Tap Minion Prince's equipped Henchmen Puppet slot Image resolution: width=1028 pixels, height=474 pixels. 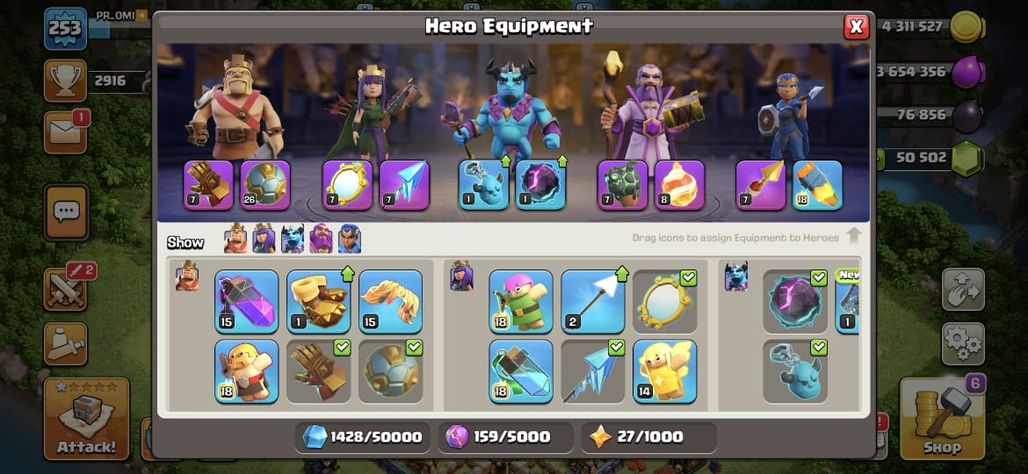(x=483, y=185)
